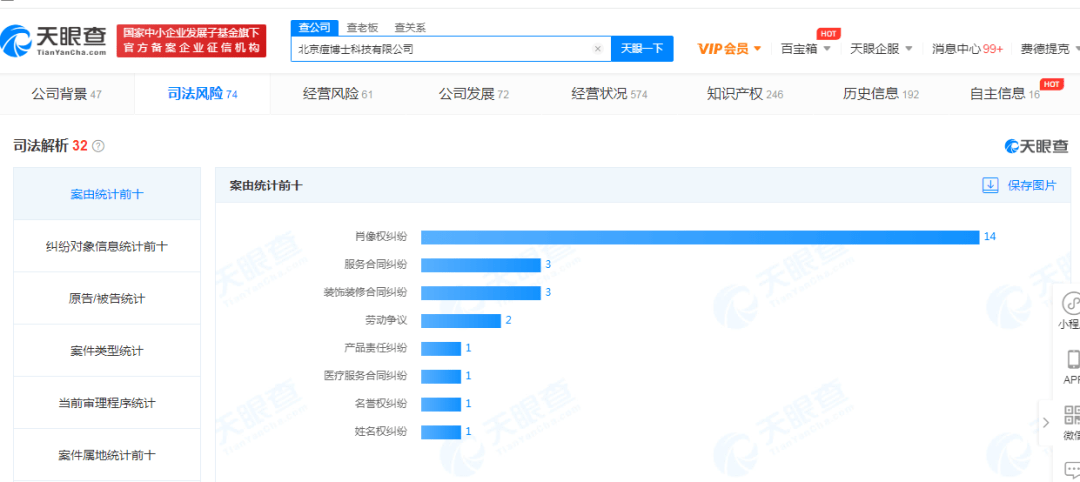
Task: Collapse the right sidebar with the chevron arrow
Action: [x=1046, y=422]
